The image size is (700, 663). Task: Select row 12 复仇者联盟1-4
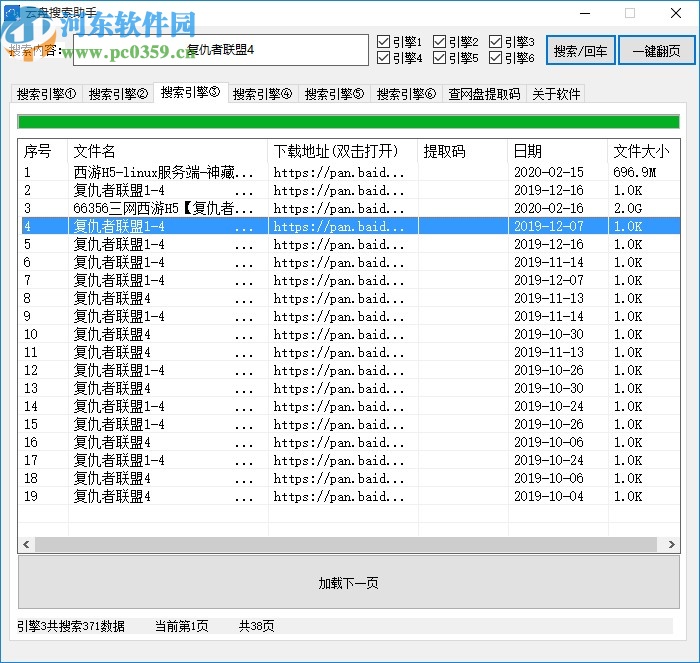pyautogui.click(x=349, y=370)
